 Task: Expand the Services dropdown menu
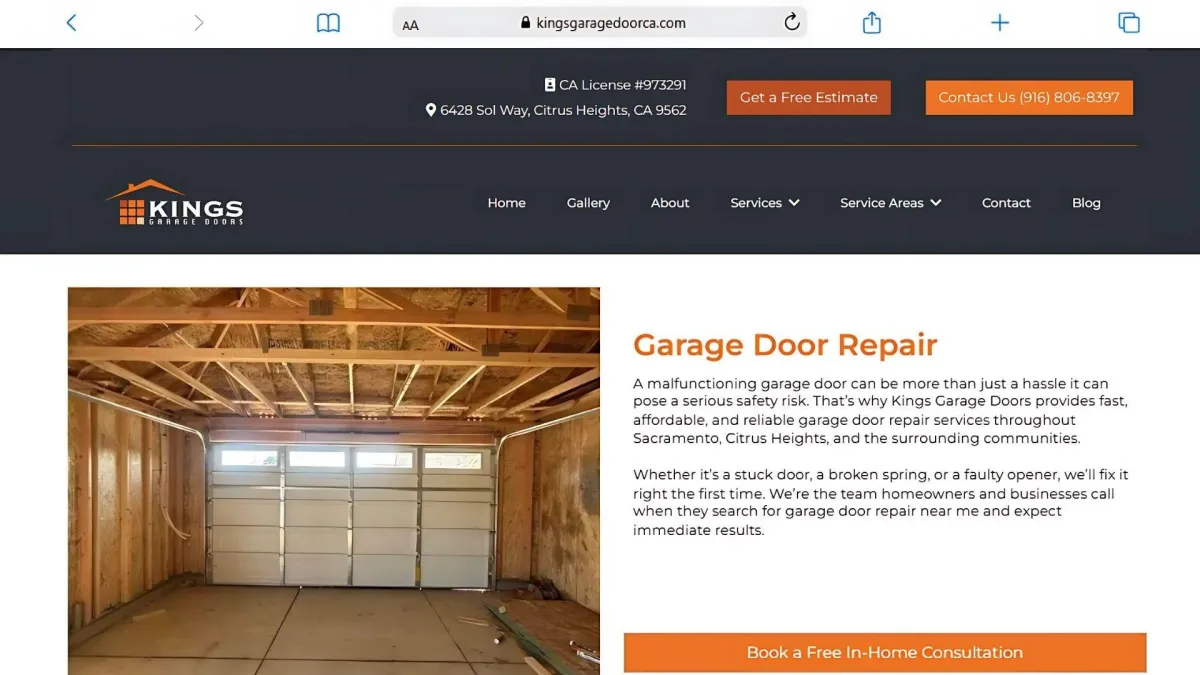point(765,202)
